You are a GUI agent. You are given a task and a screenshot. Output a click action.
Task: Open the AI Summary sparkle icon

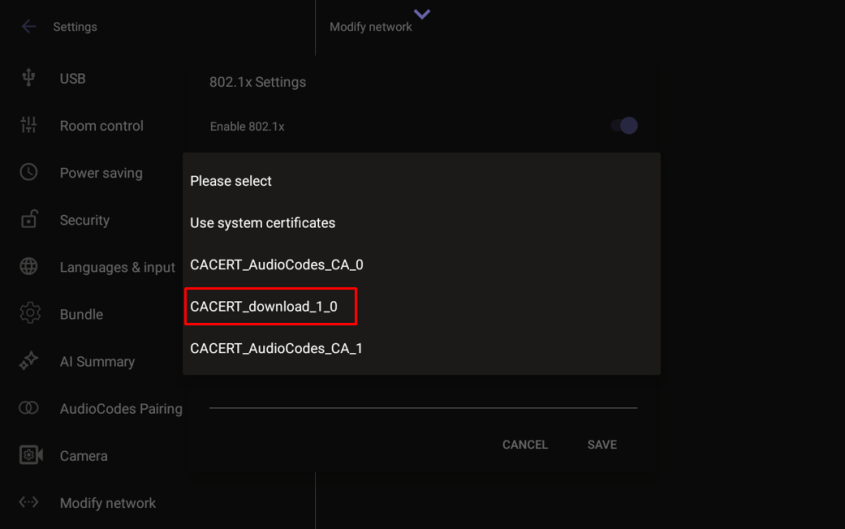point(29,361)
